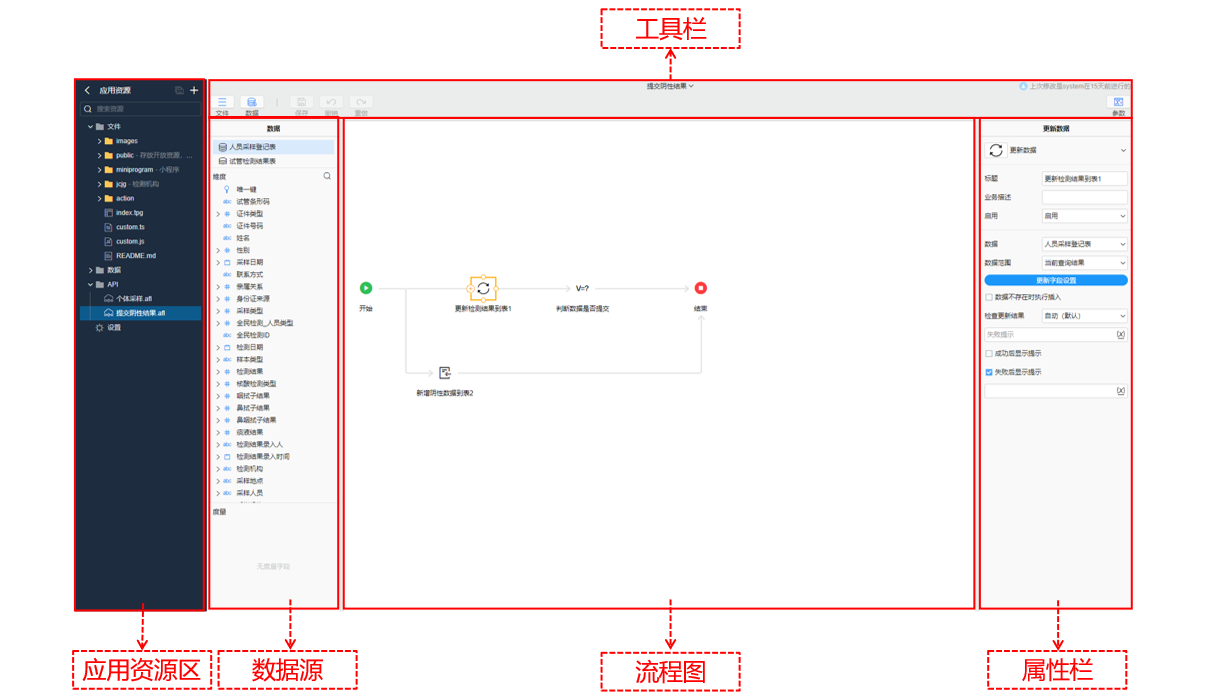Click the + icon to add an application resource
The height and width of the screenshot is (696, 1212).
point(194,89)
